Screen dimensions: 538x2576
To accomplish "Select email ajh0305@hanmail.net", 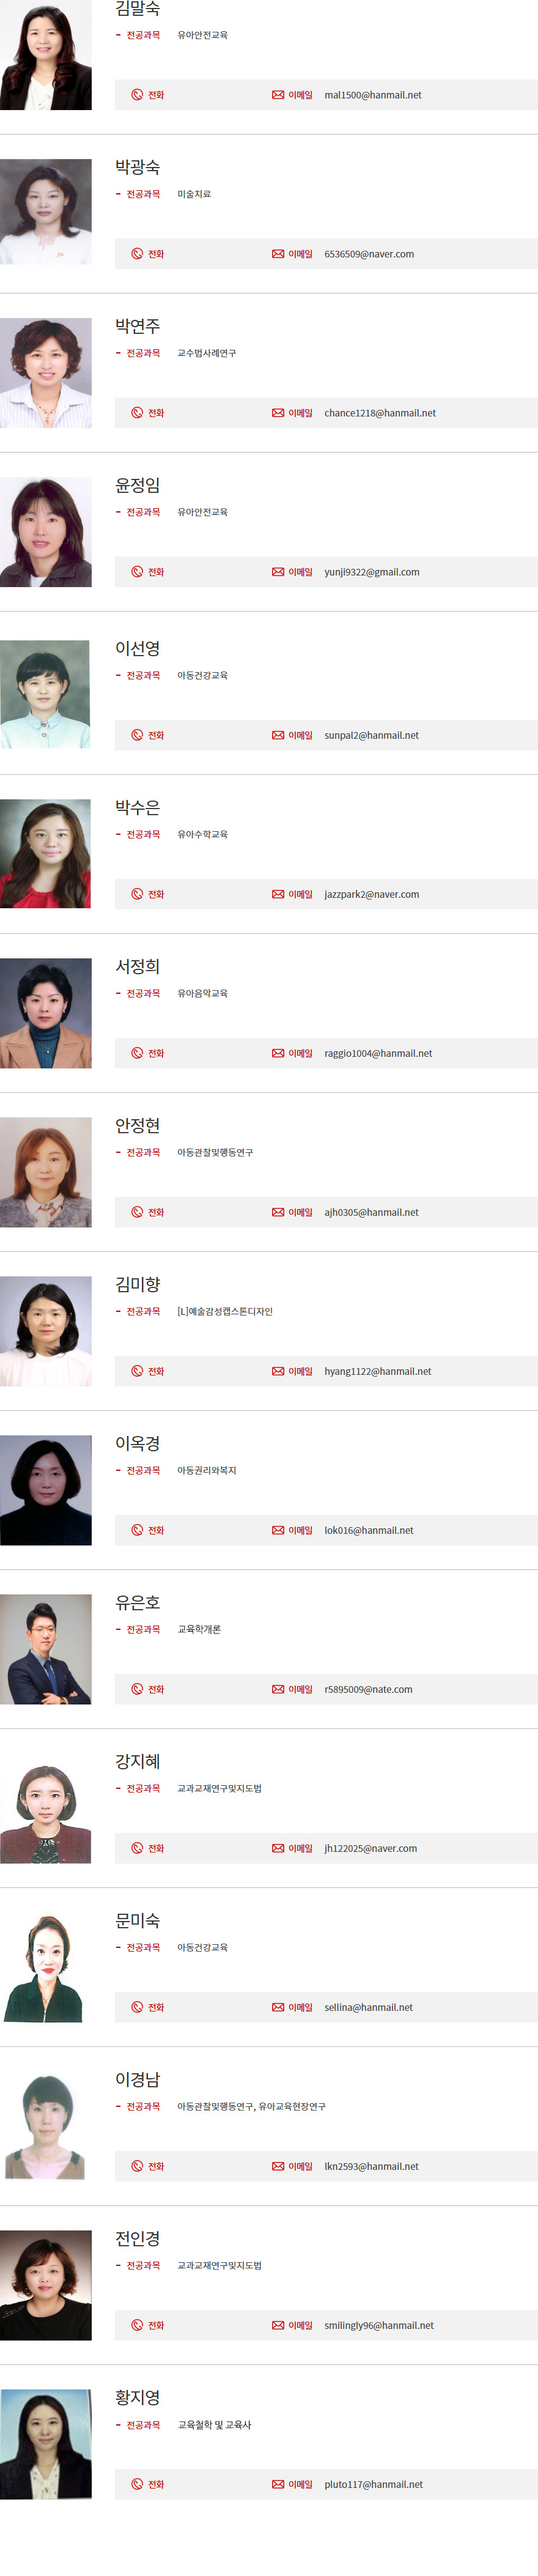I will point(371,1212).
